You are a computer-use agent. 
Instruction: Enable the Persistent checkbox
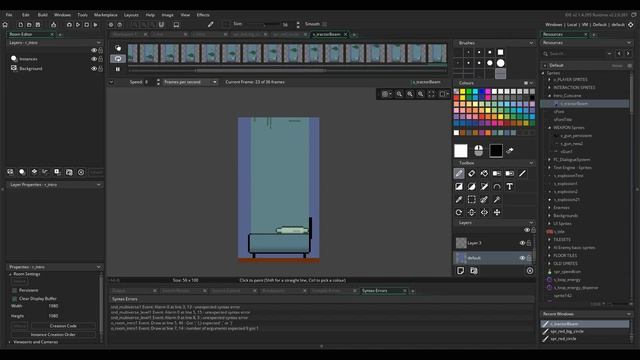[x=15, y=290]
